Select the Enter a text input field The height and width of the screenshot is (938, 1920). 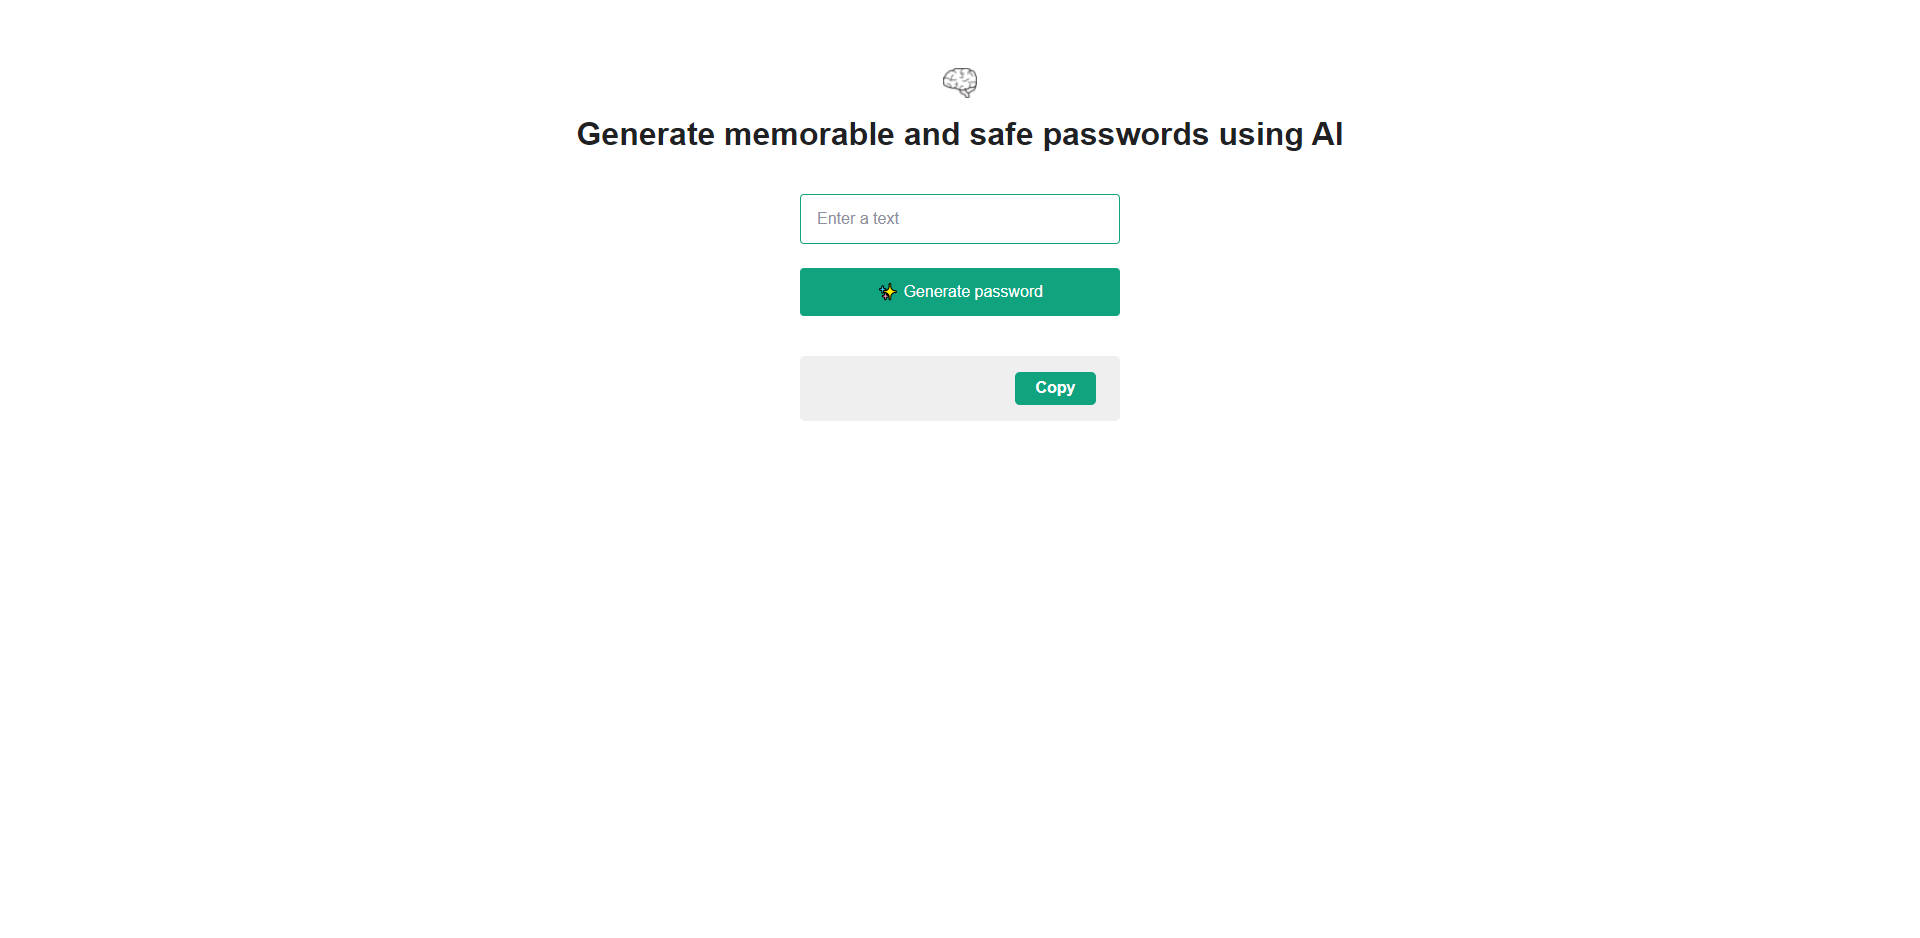(x=959, y=218)
